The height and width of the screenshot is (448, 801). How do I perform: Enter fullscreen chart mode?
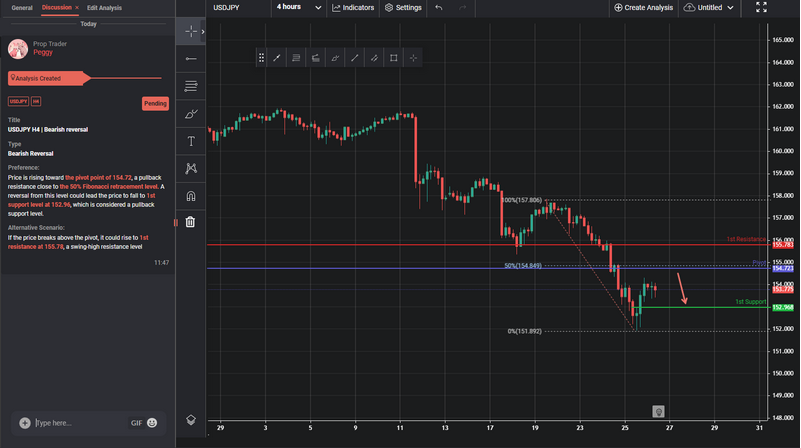[761, 7]
